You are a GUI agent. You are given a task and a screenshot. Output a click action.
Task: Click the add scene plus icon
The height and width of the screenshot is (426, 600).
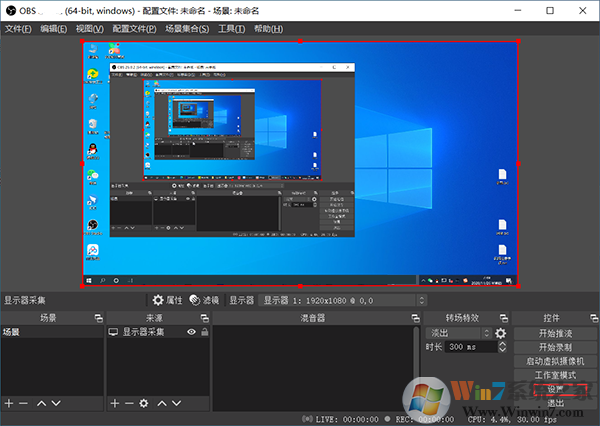8,403
